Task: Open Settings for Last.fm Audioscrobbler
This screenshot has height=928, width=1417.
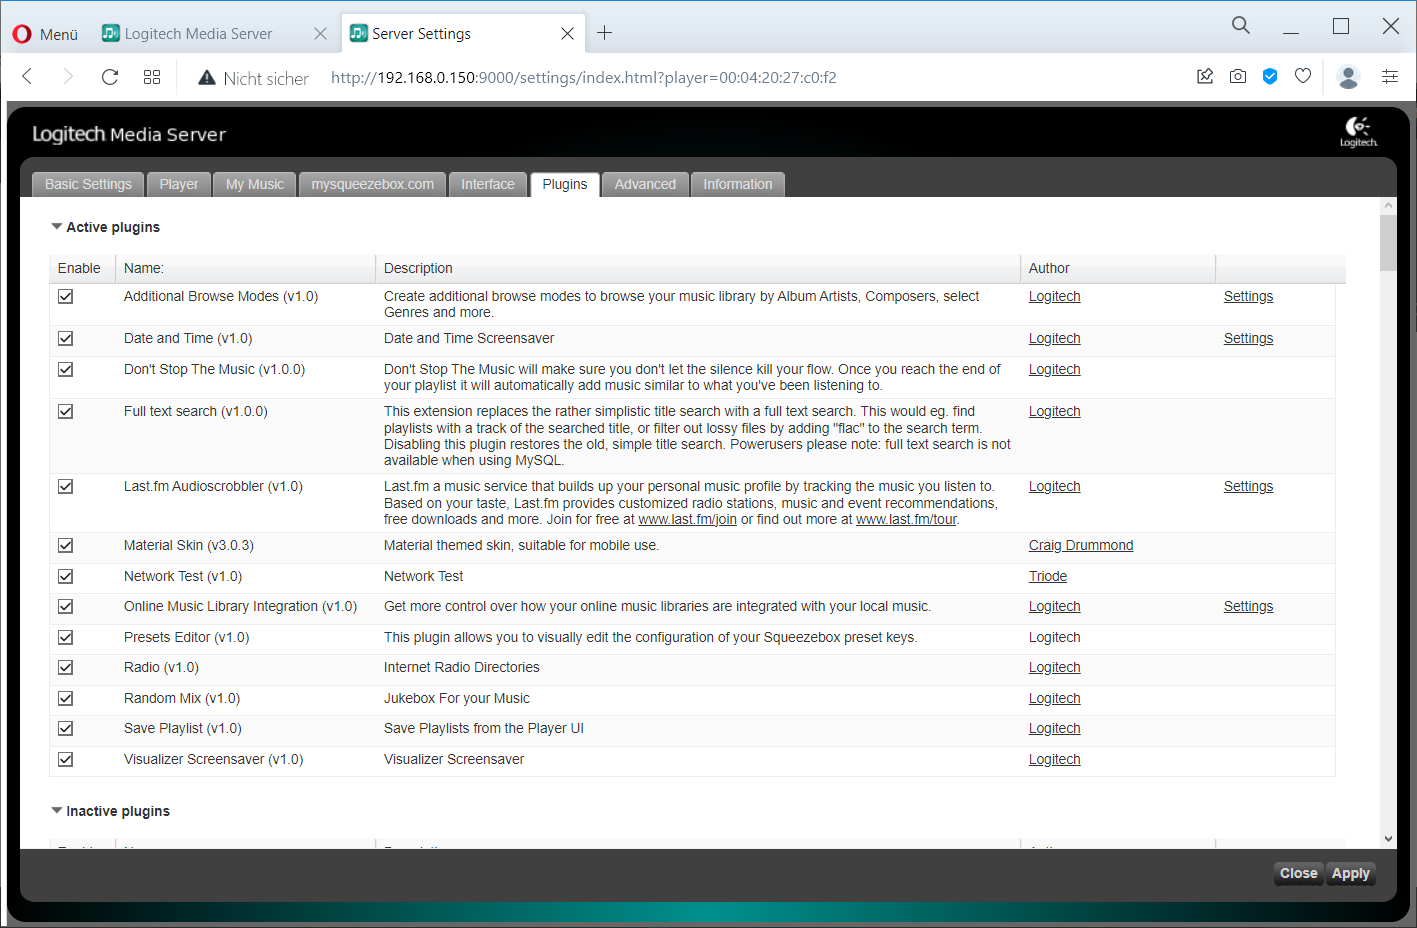Action: pyautogui.click(x=1248, y=486)
